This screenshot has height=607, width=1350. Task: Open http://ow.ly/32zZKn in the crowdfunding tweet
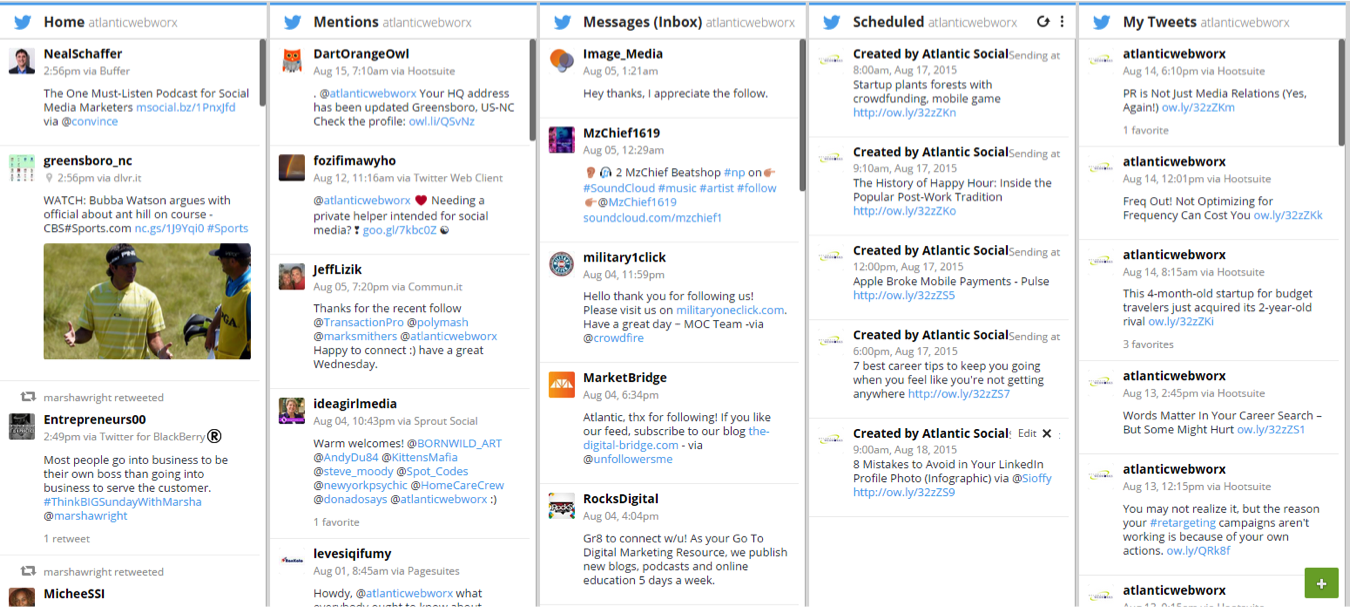pos(904,113)
